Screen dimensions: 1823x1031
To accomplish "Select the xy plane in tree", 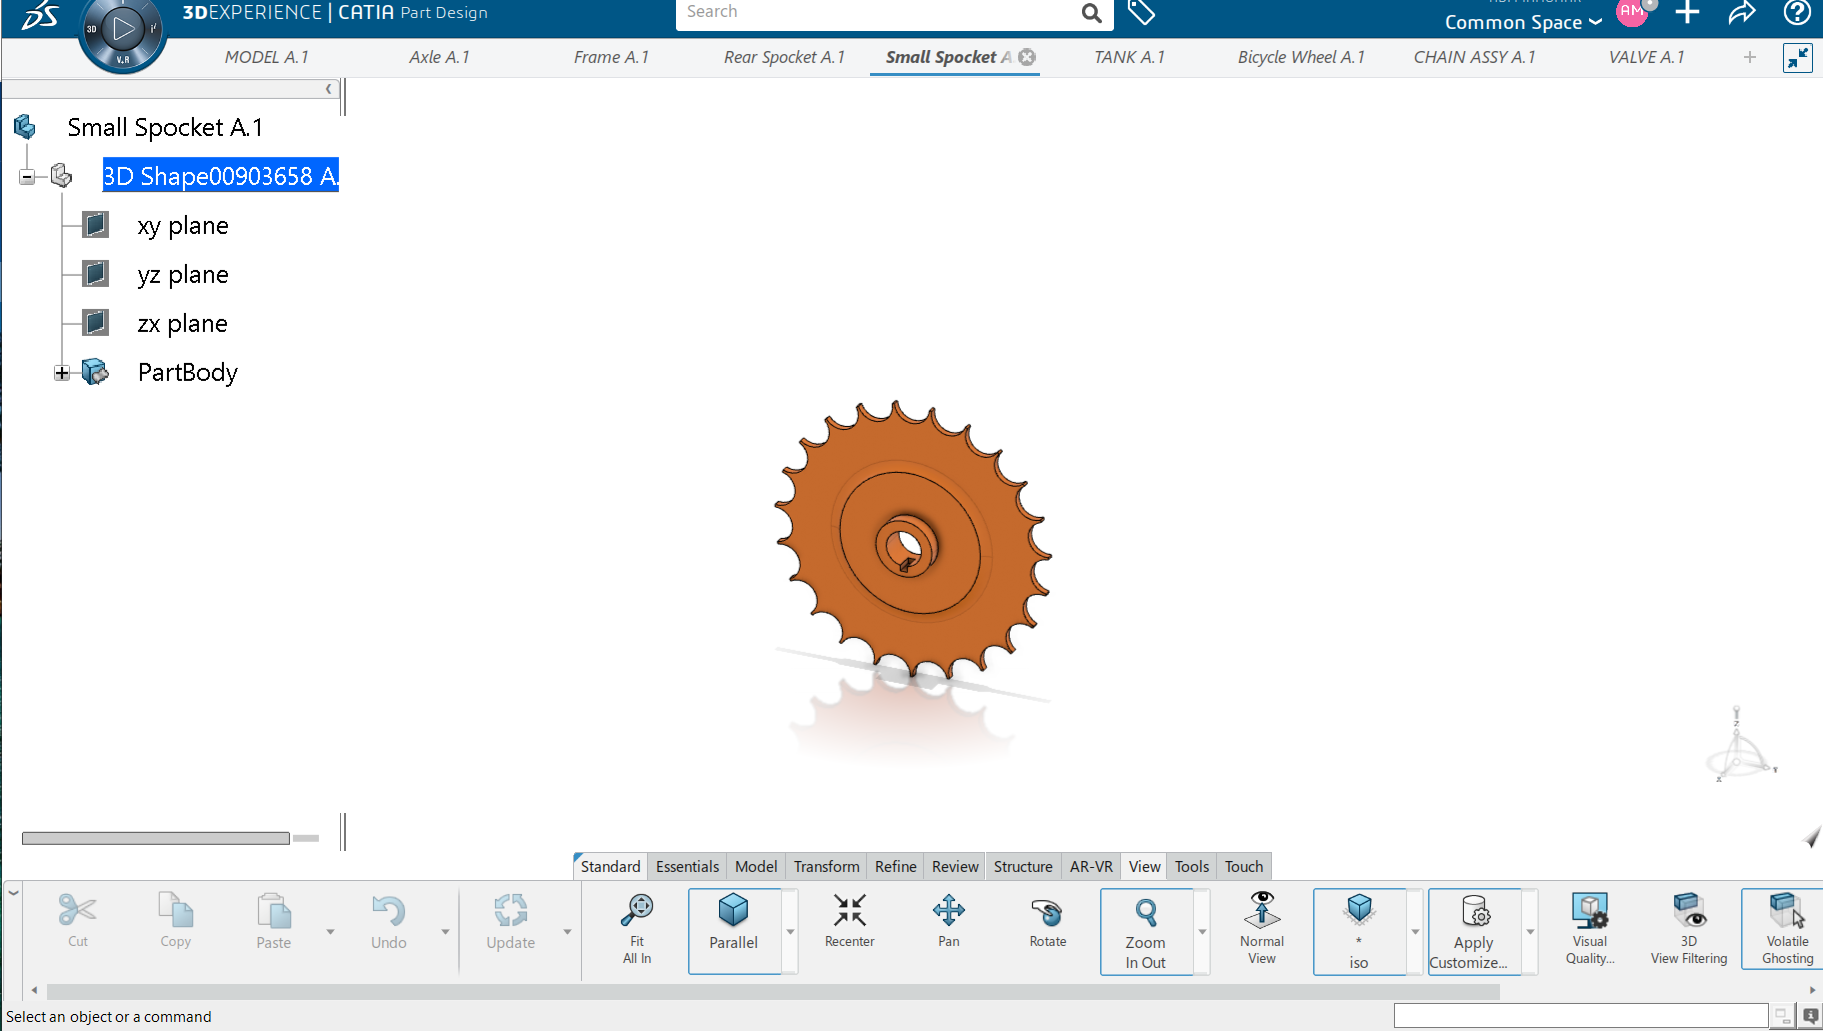I will click(x=183, y=226).
